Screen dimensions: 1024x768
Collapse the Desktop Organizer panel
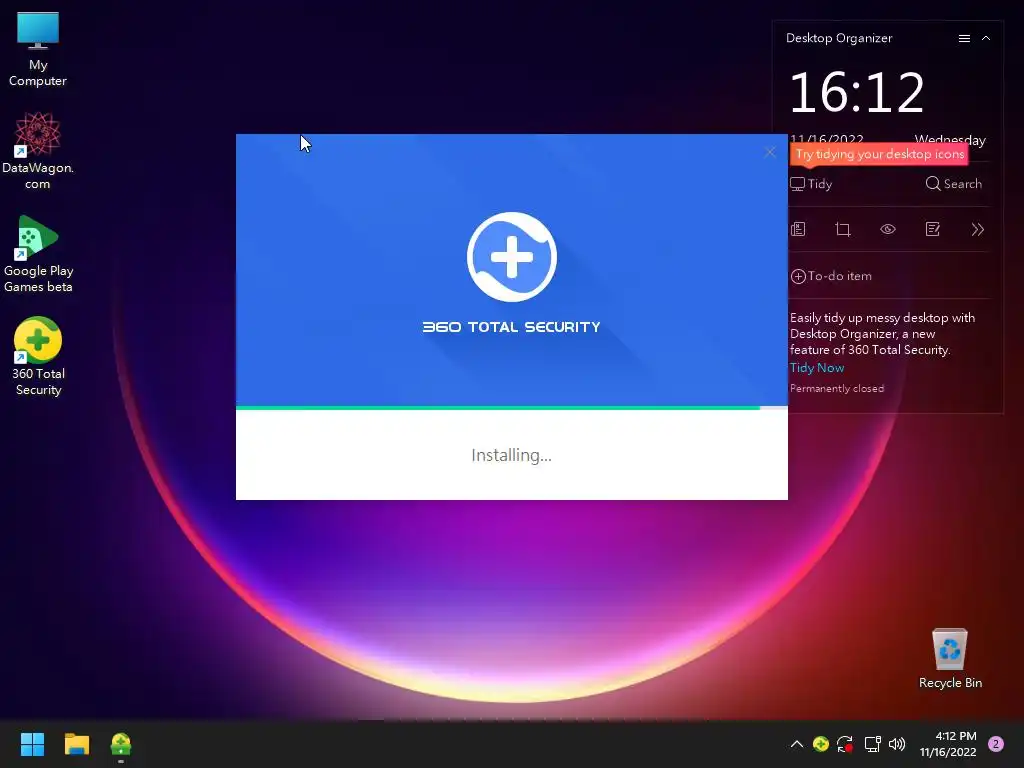tap(986, 39)
